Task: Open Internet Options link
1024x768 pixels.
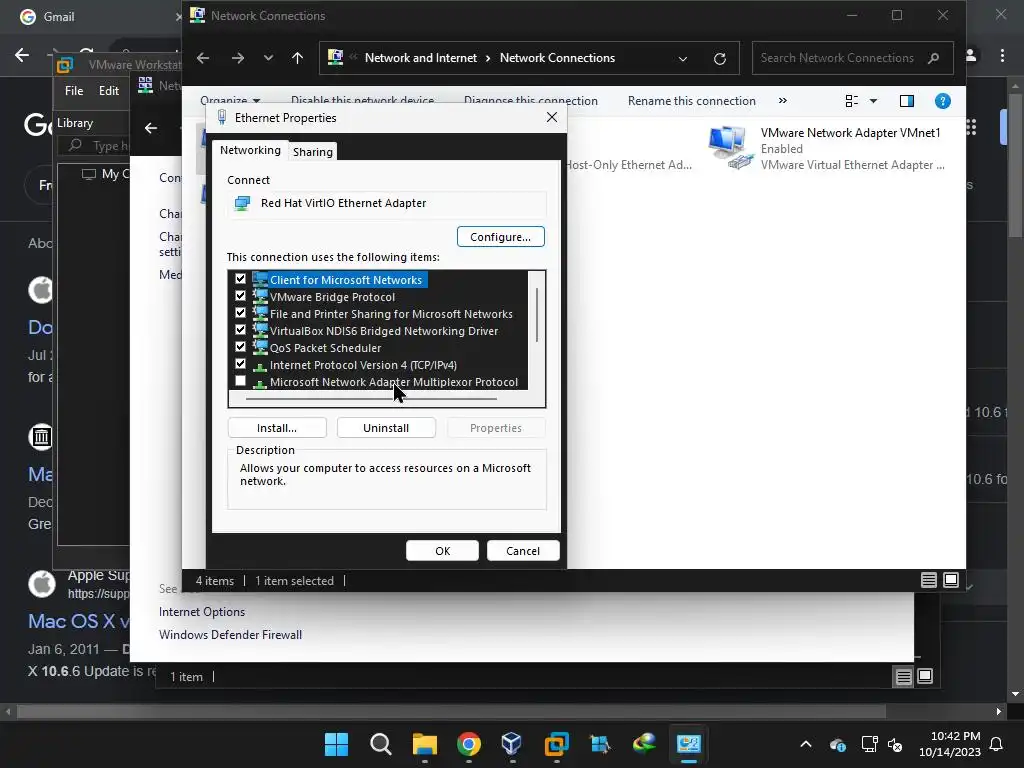Action: point(202,612)
